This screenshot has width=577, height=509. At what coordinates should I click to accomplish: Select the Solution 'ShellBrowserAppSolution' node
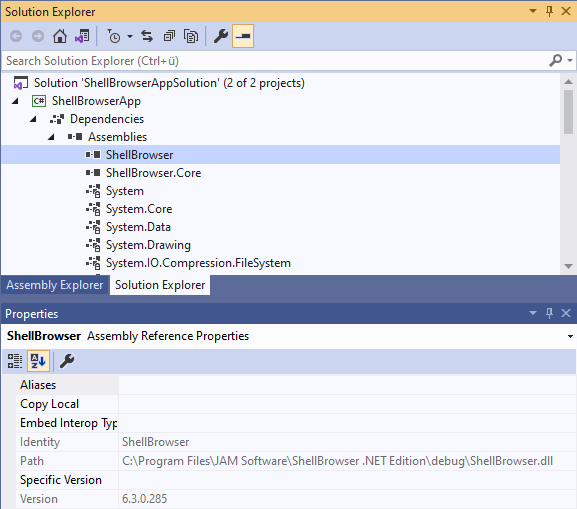click(169, 83)
